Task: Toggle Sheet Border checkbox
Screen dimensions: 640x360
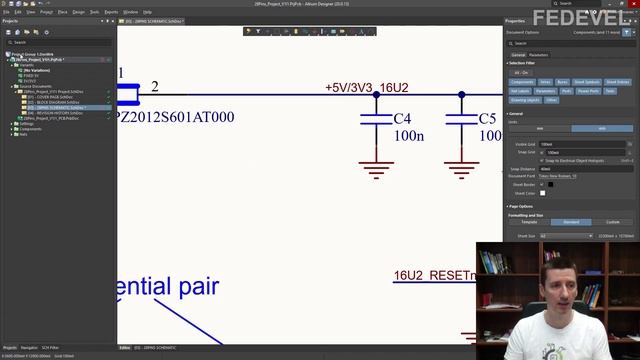Action: (x=542, y=184)
